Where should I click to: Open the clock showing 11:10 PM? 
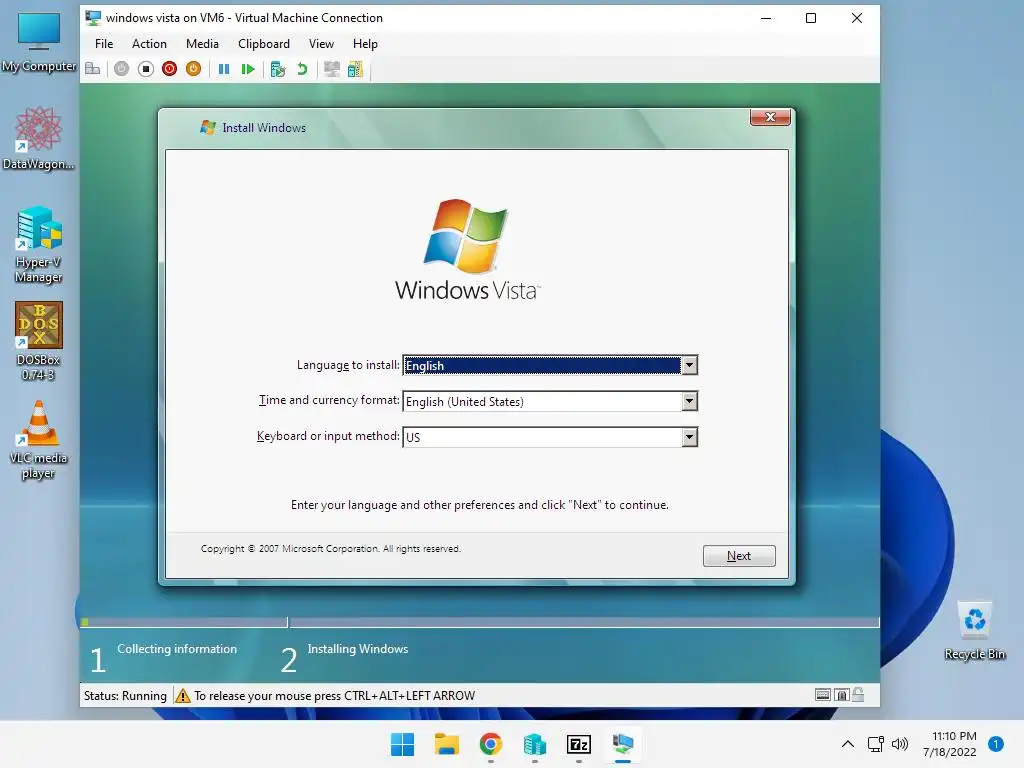(x=950, y=744)
